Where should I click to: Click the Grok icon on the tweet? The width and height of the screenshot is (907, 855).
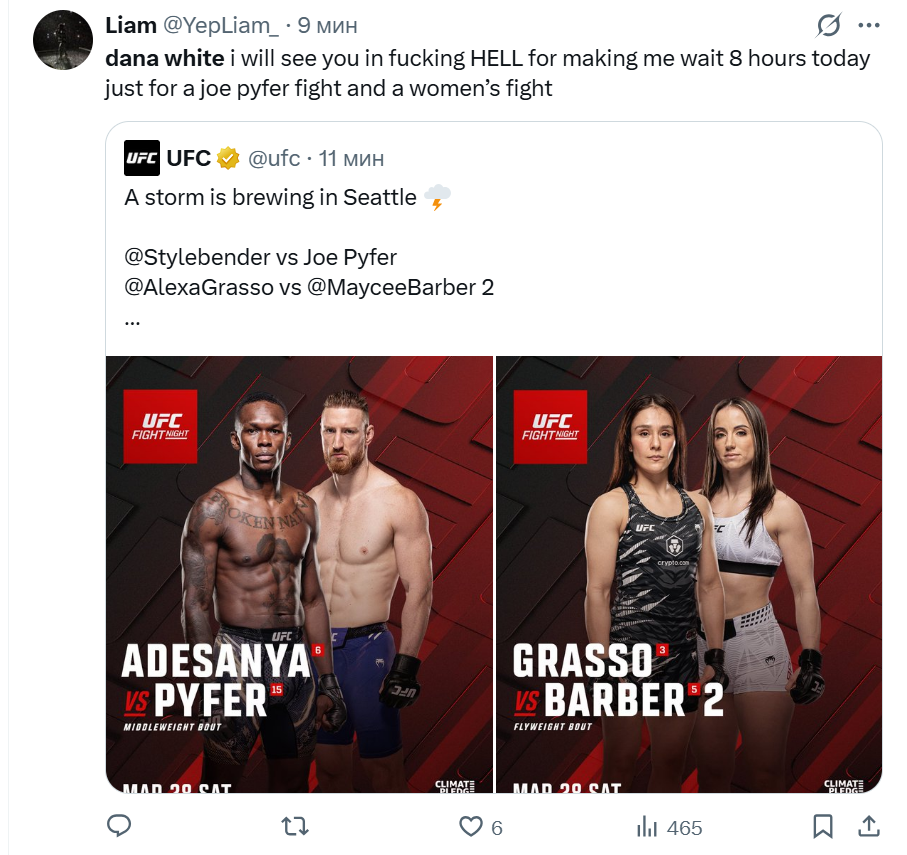pos(828,26)
